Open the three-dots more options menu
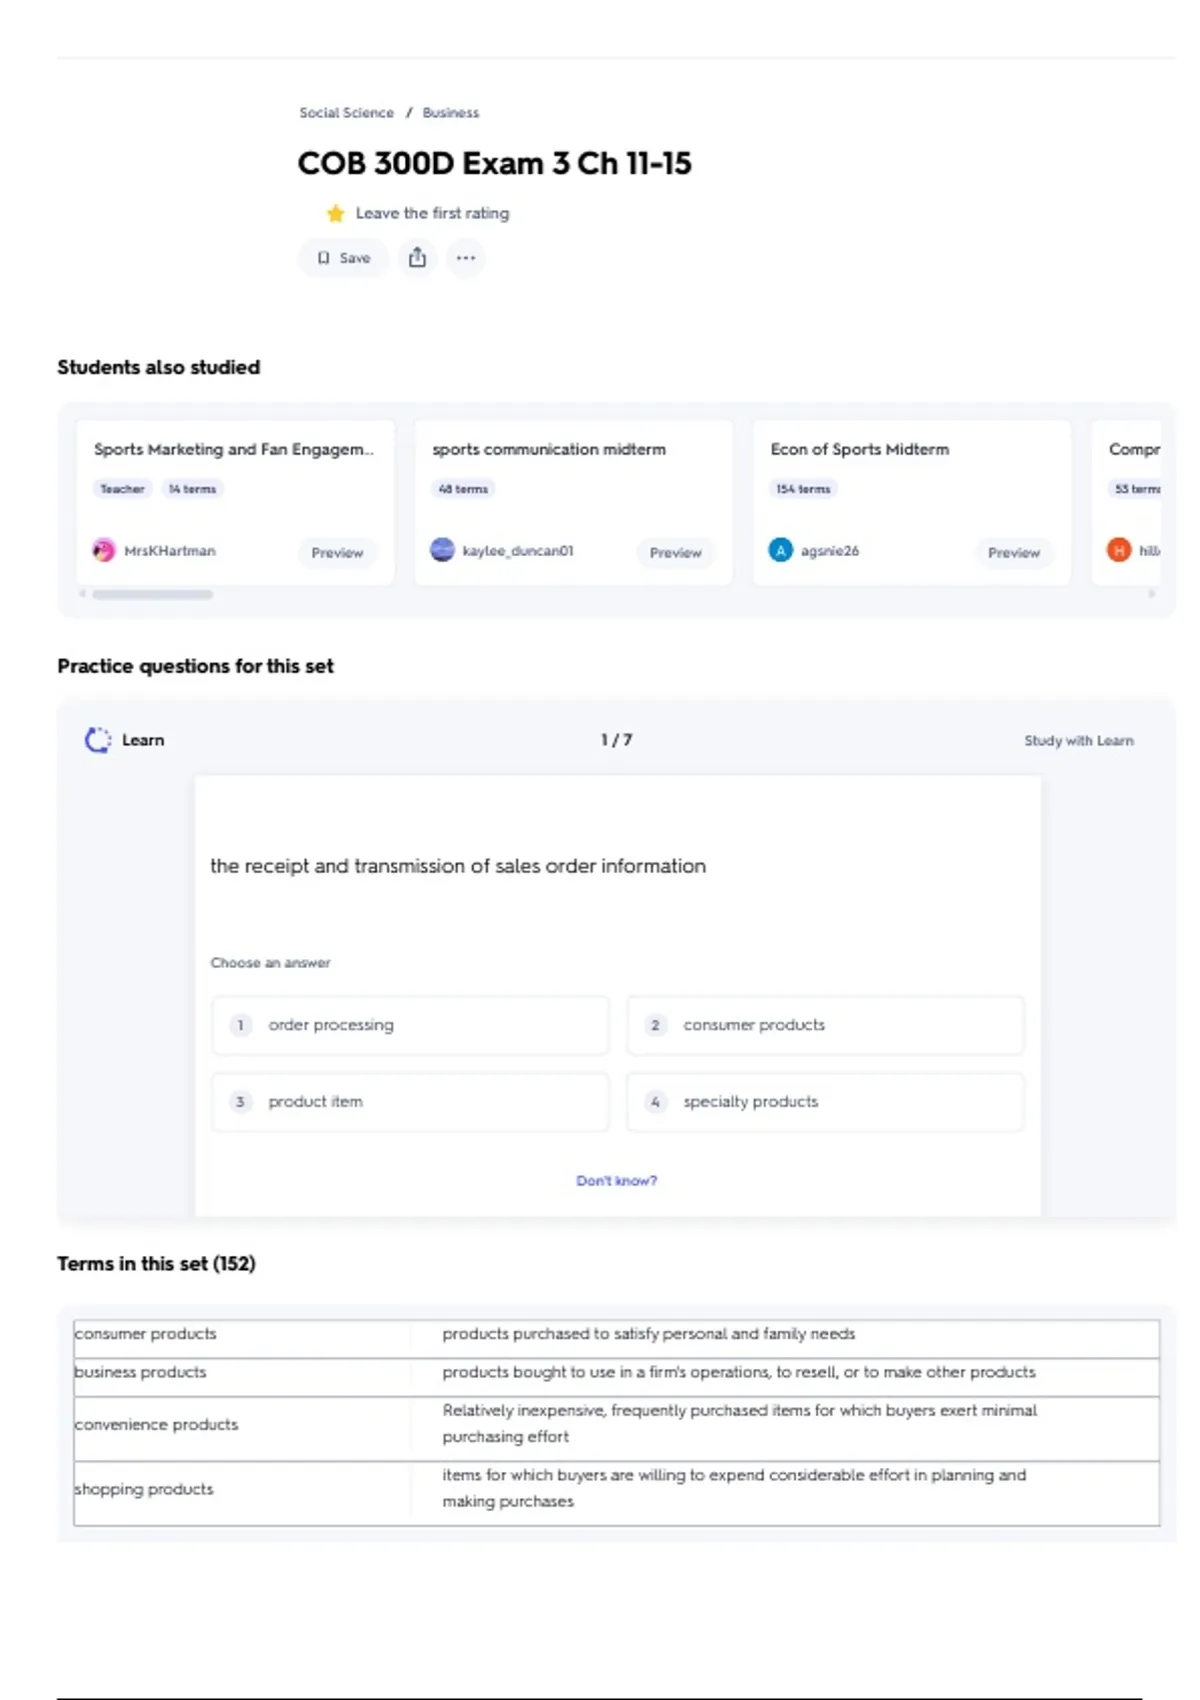 (x=466, y=258)
